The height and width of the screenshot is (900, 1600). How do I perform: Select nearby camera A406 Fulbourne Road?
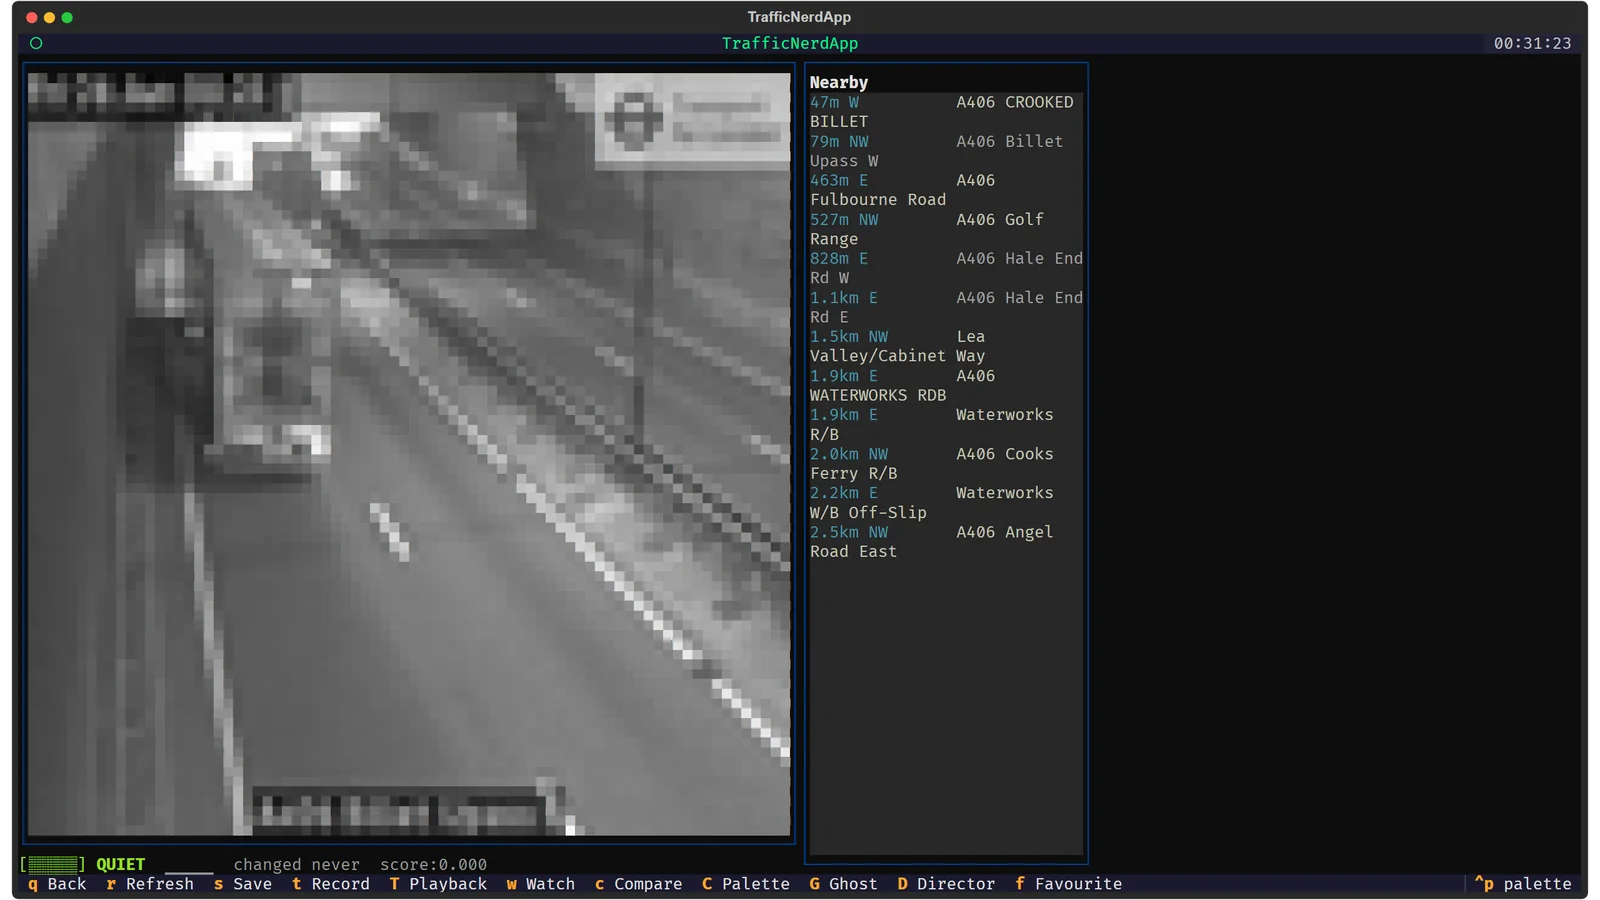tap(946, 190)
